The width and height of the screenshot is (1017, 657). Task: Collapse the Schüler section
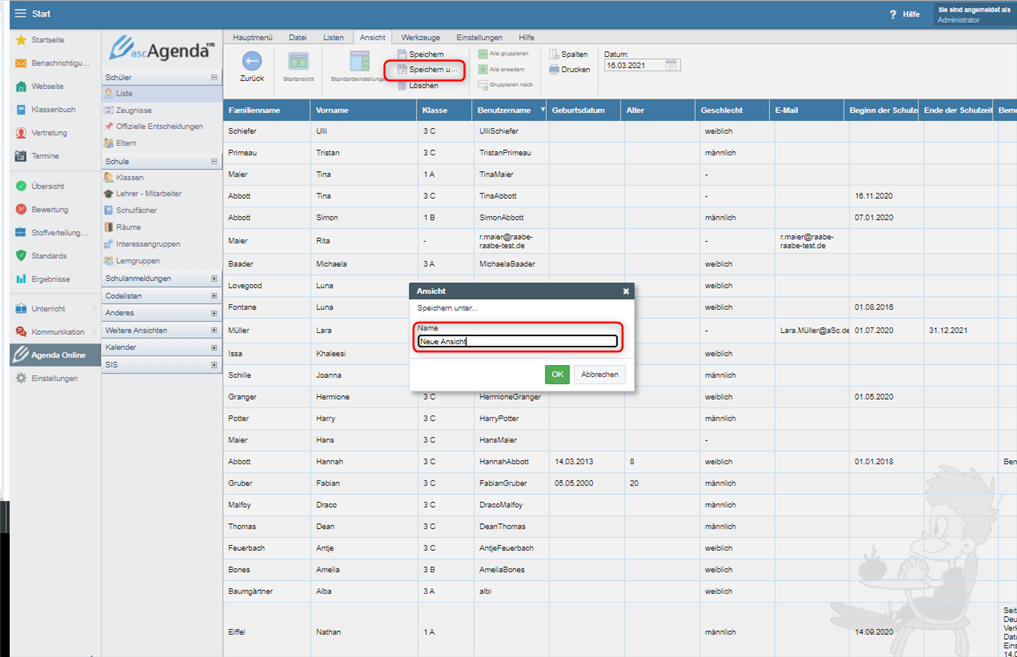click(x=214, y=77)
